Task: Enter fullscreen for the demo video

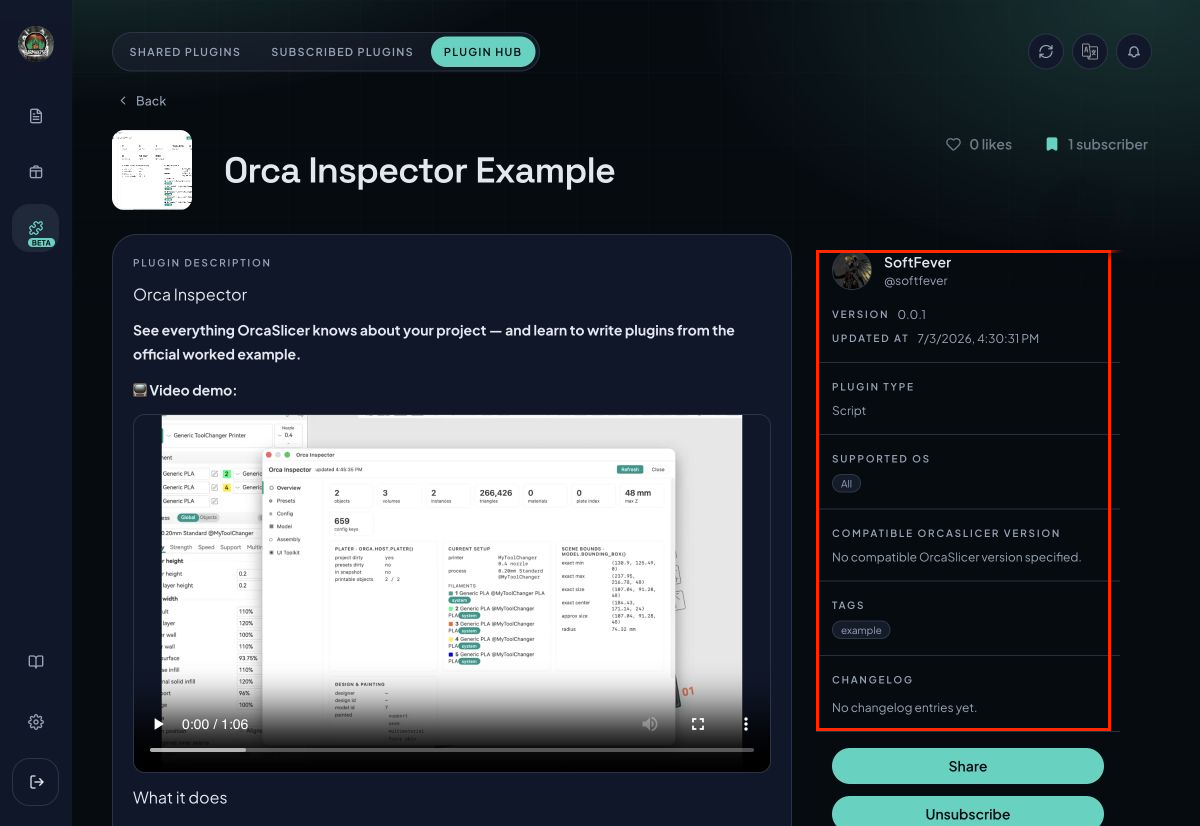Action: pyautogui.click(x=698, y=724)
